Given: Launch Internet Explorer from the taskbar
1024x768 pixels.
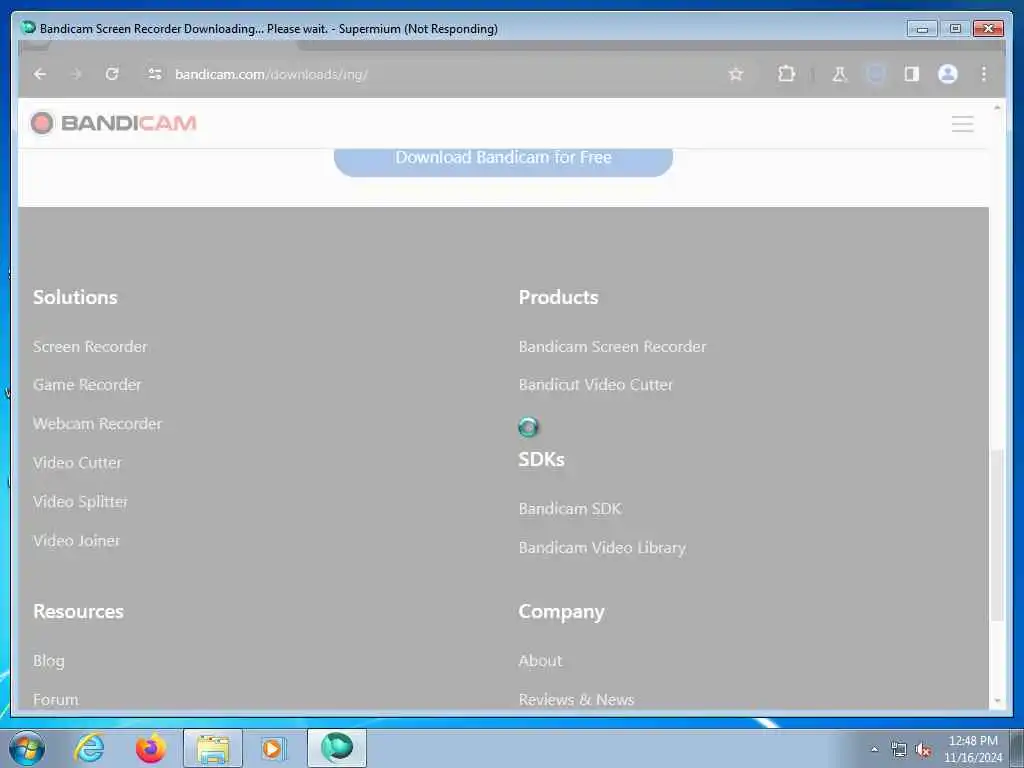Looking at the screenshot, I should click(89, 748).
